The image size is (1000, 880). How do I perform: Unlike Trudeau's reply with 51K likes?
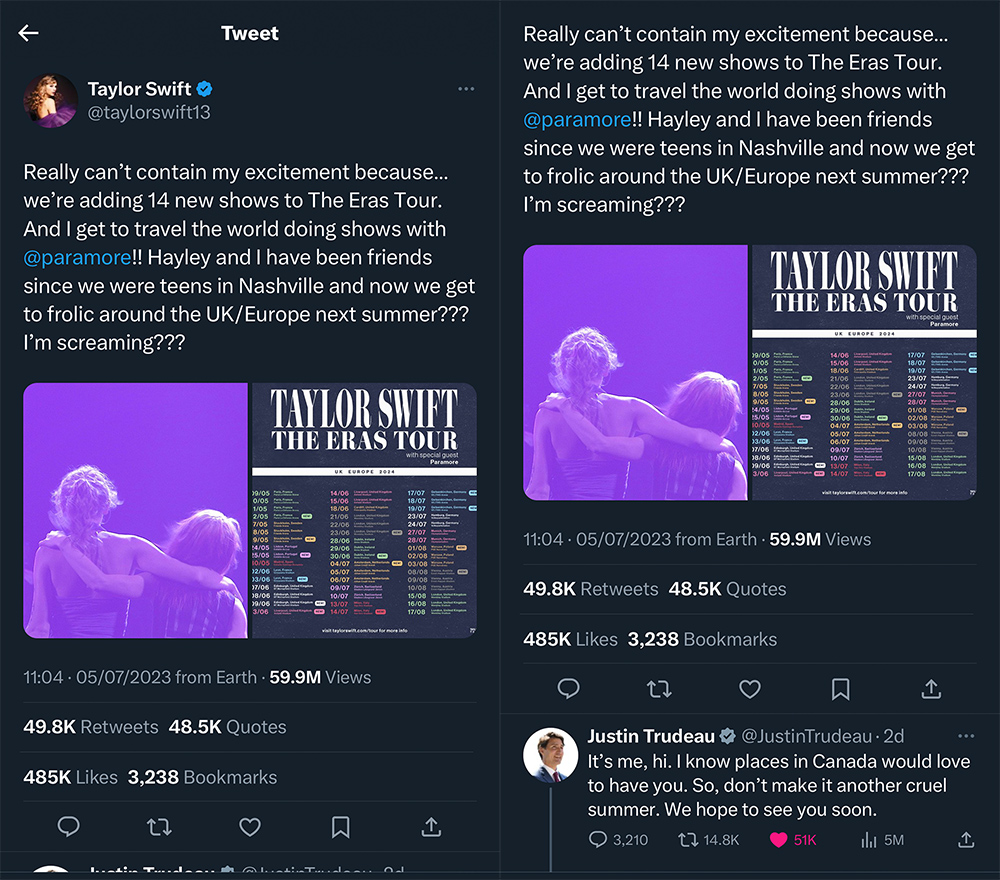779,840
